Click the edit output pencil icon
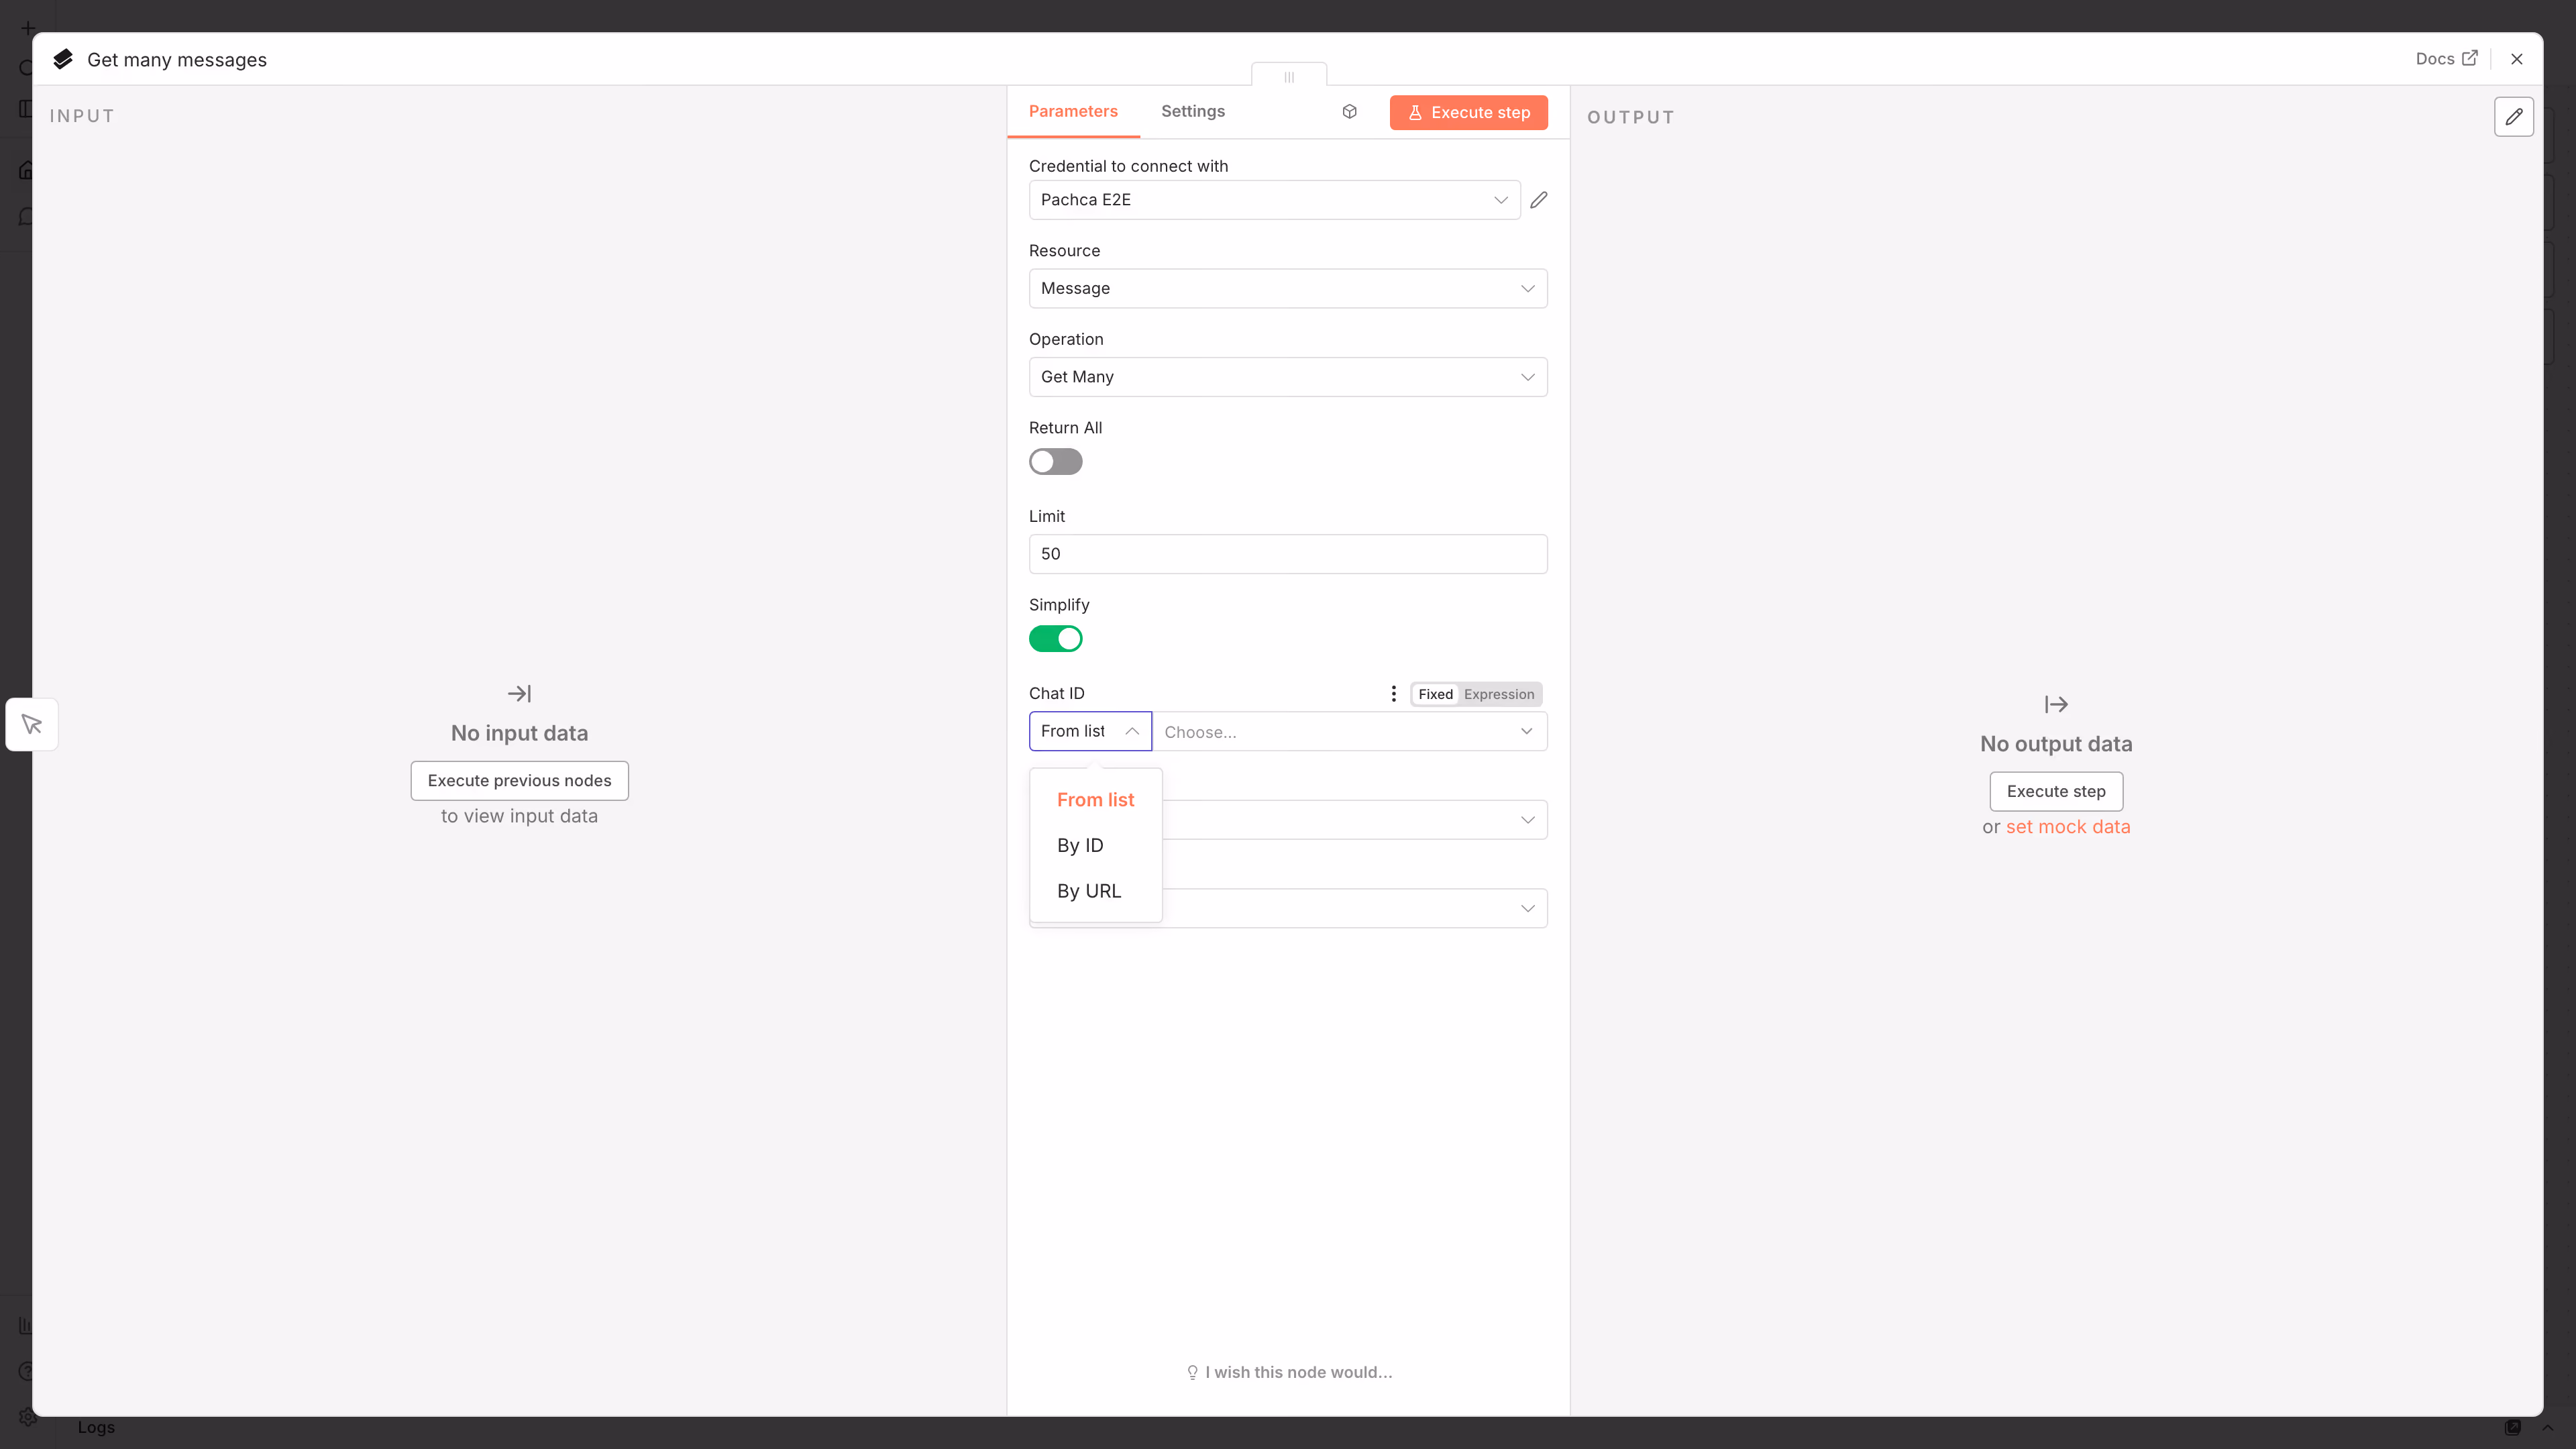The image size is (2576, 1449). pos(2513,117)
